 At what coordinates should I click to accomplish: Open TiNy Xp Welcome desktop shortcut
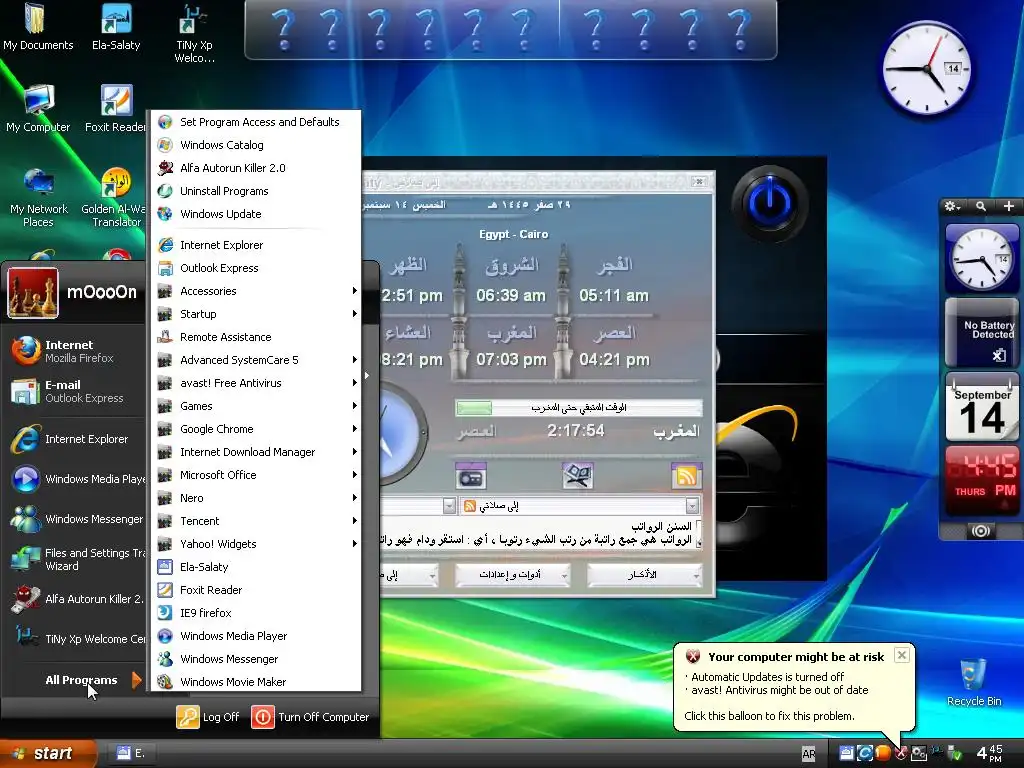pos(194,34)
